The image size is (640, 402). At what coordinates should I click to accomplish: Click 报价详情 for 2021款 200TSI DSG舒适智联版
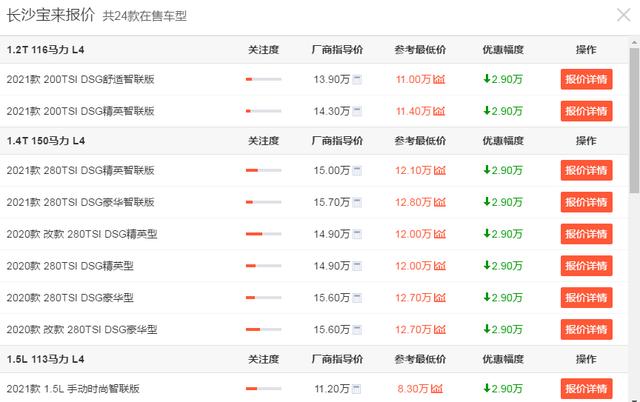tap(586, 79)
